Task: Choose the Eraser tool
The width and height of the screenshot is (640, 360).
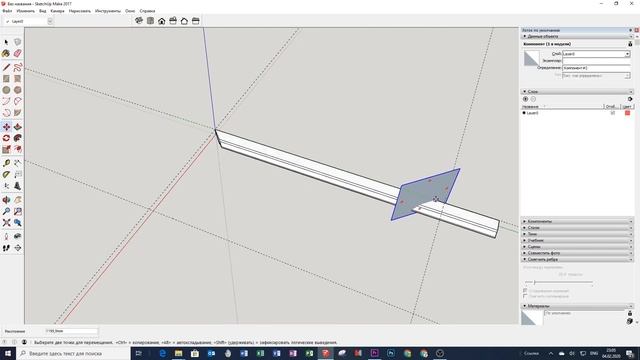Action: pyautogui.click(x=18, y=53)
